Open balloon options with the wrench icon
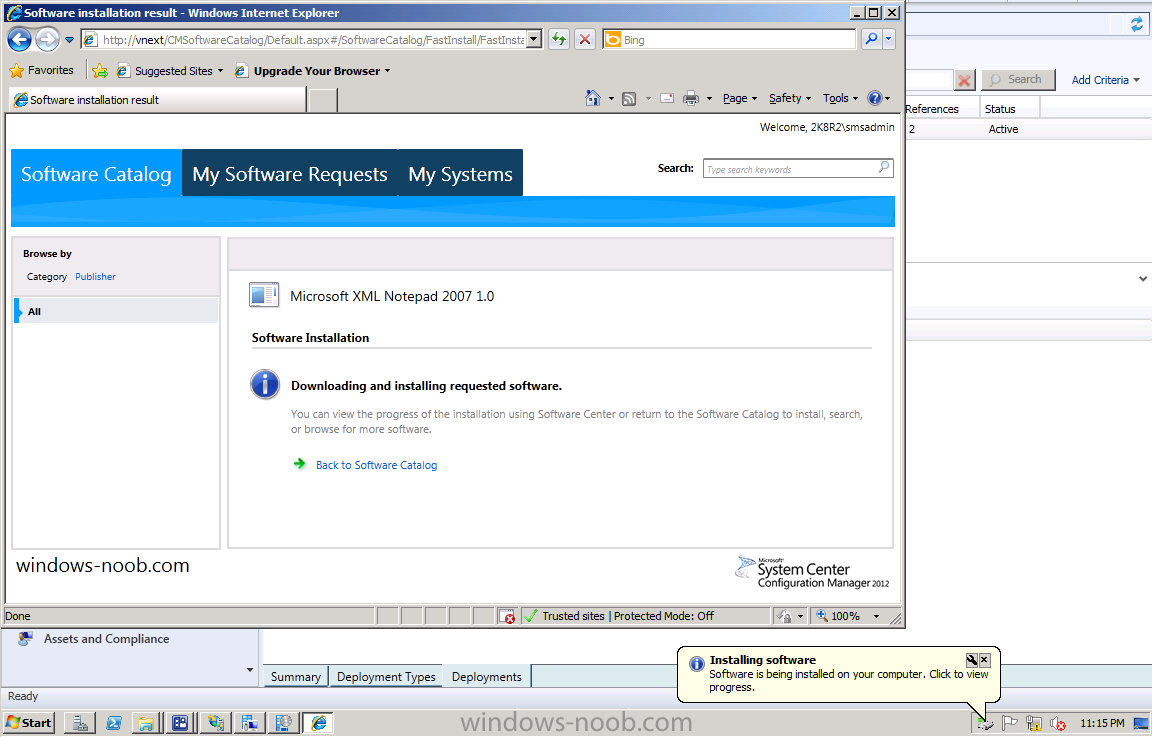Screen dimensions: 1152x737 coord(972,660)
